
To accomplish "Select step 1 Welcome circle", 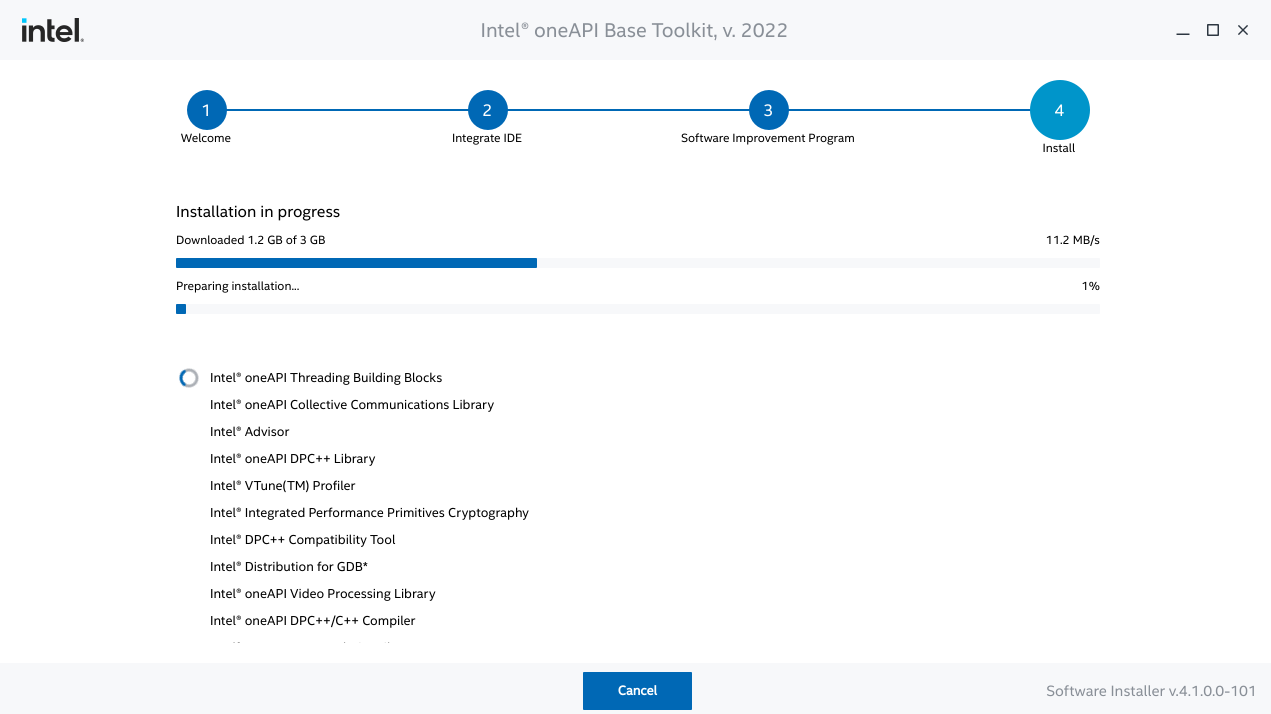I will [x=206, y=110].
